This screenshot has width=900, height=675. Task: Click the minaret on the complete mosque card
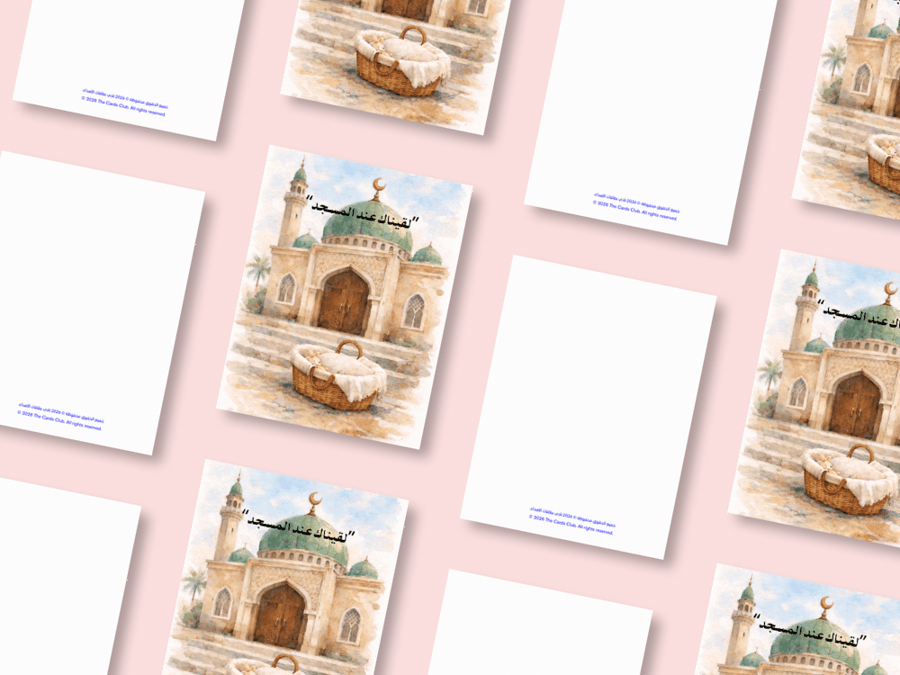point(294,202)
